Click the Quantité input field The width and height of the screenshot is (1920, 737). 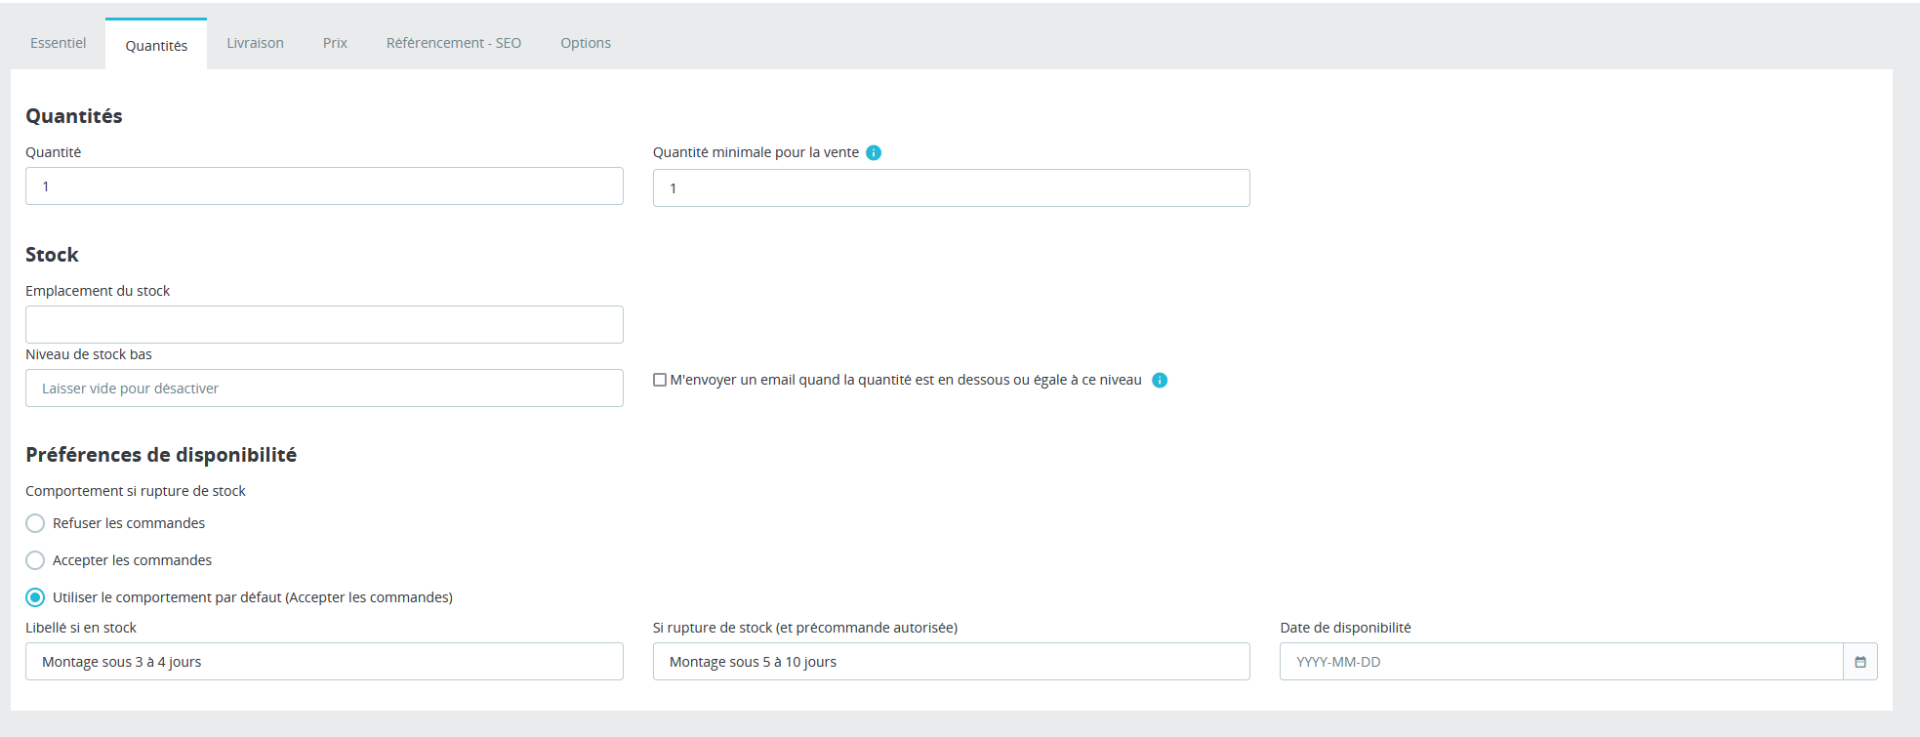(324, 186)
